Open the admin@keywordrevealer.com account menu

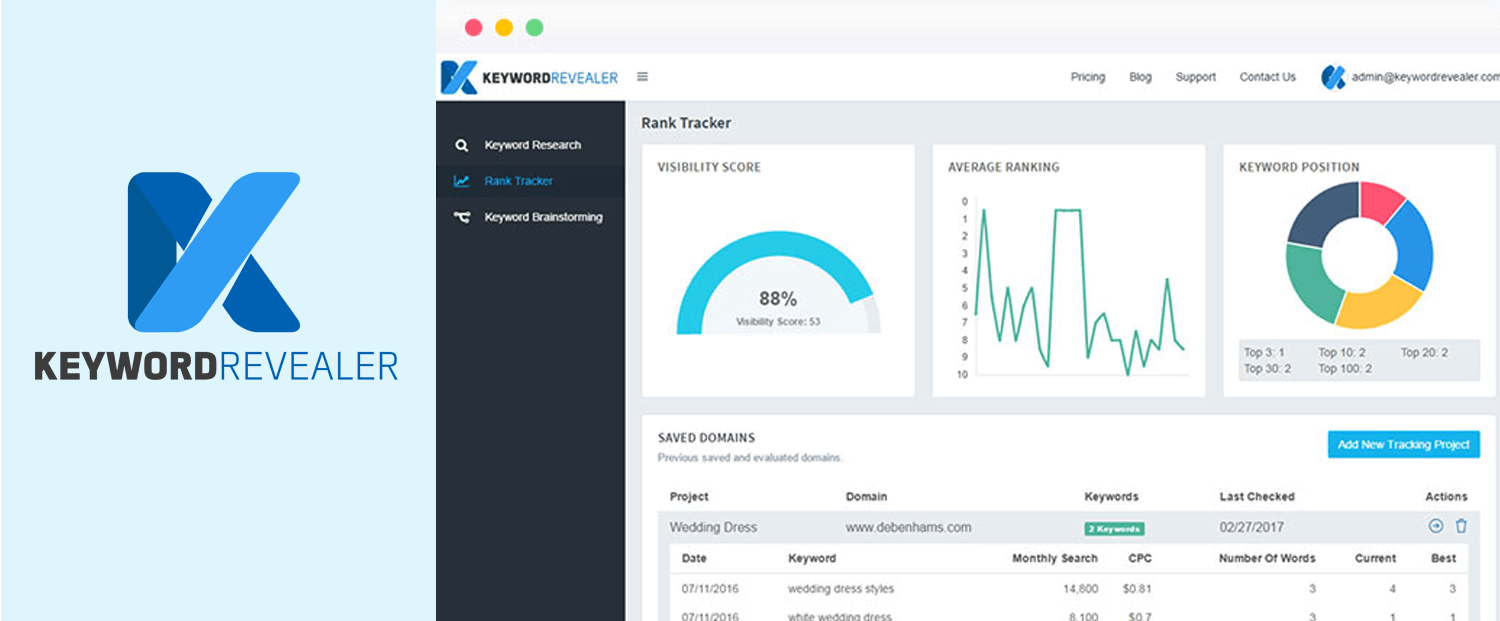pos(1424,77)
